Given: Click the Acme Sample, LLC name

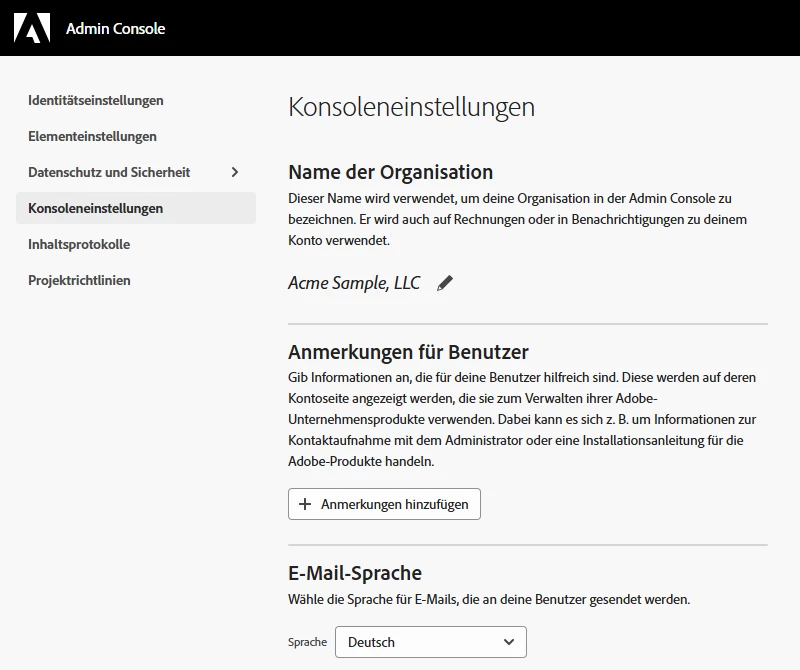Looking at the screenshot, I should coord(354,283).
